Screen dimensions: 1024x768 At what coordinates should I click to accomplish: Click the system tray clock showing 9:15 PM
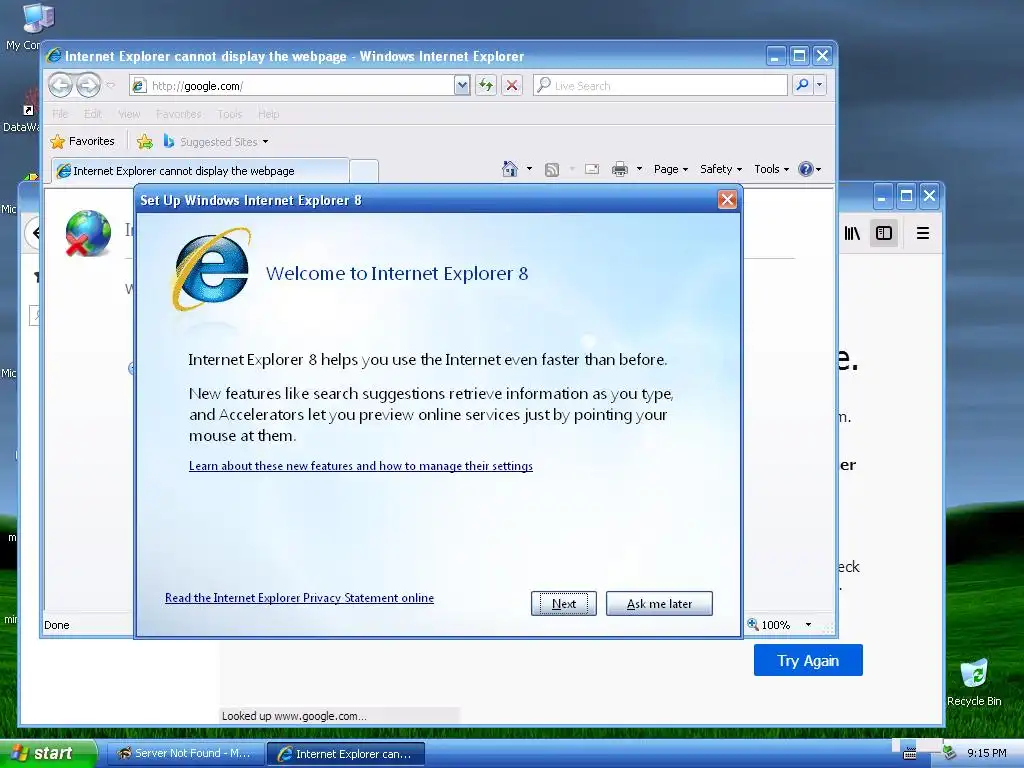986,753
